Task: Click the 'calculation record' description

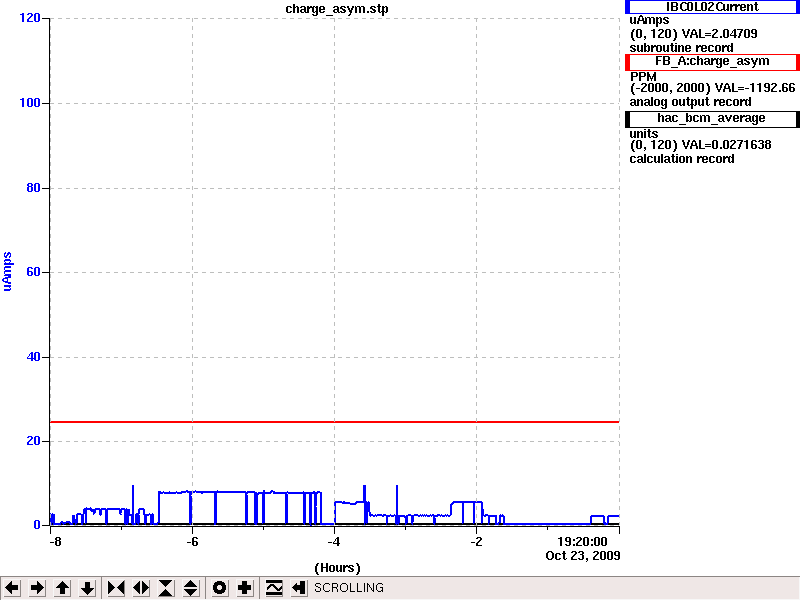Action: pos(682,159)
